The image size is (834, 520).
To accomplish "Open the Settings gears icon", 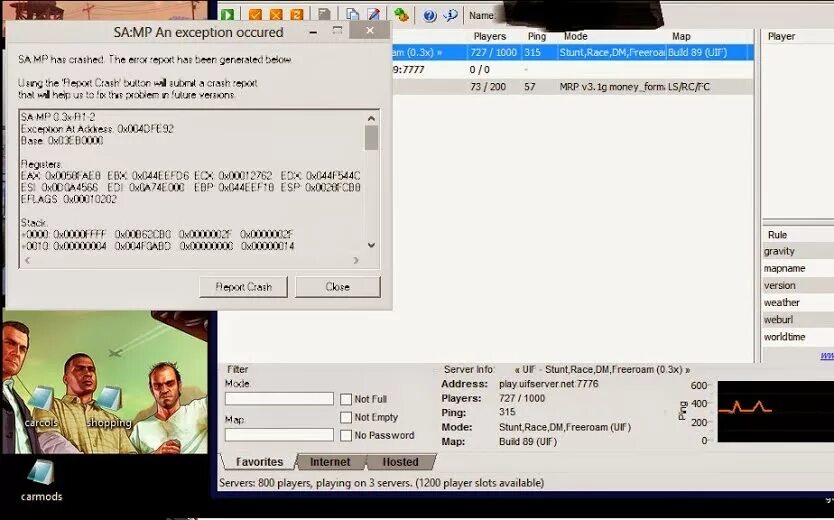I will [402, 15].
